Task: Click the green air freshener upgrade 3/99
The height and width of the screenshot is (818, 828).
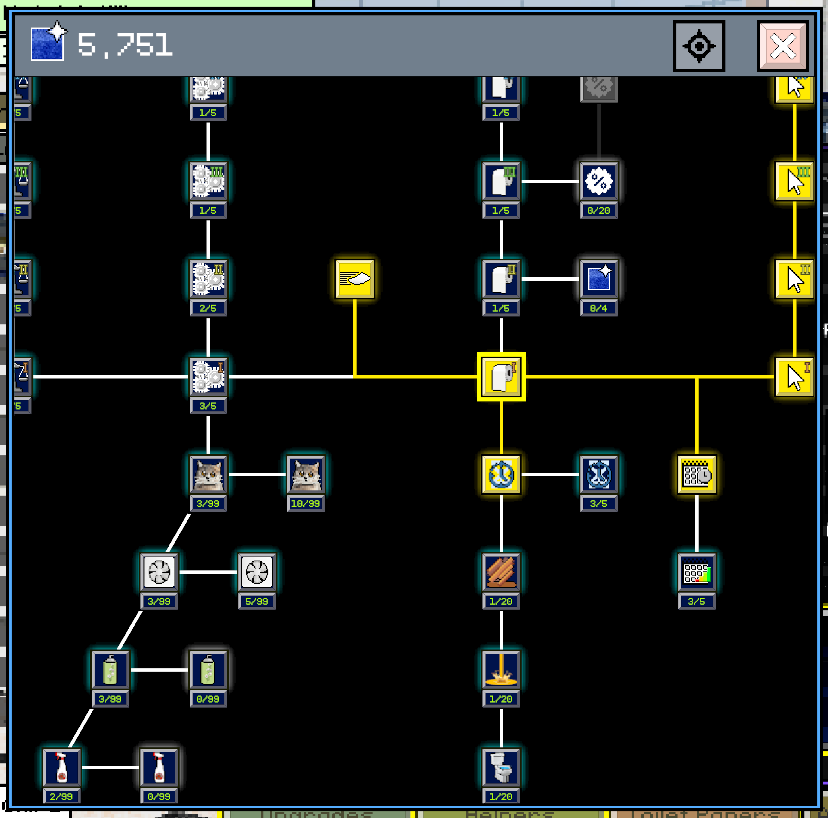Action: pyautogui.click(x=110, y=670)
